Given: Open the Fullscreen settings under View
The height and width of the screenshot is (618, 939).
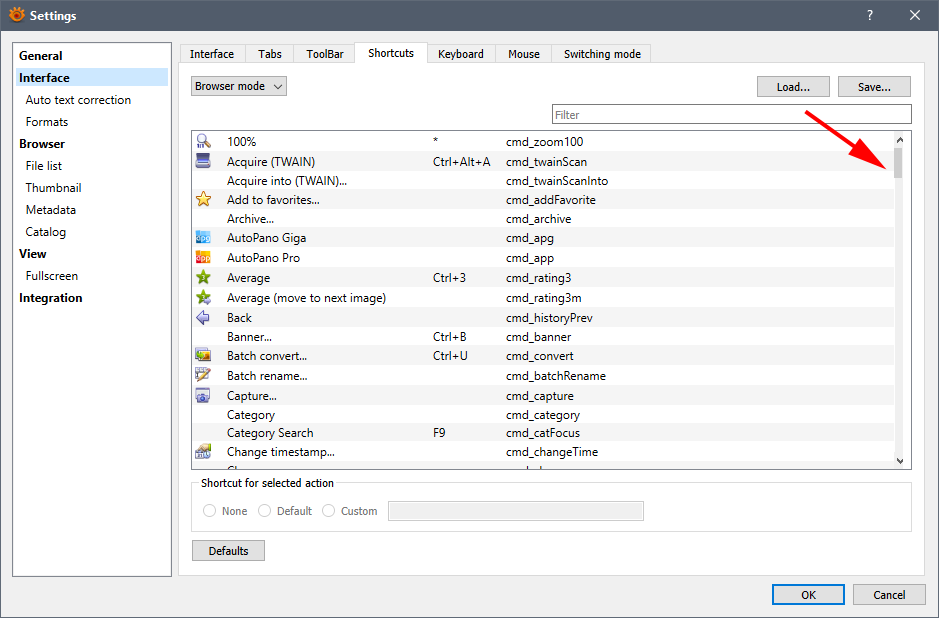Looking at the screenshot, I should pyautogui.click(x=52, y=276).
